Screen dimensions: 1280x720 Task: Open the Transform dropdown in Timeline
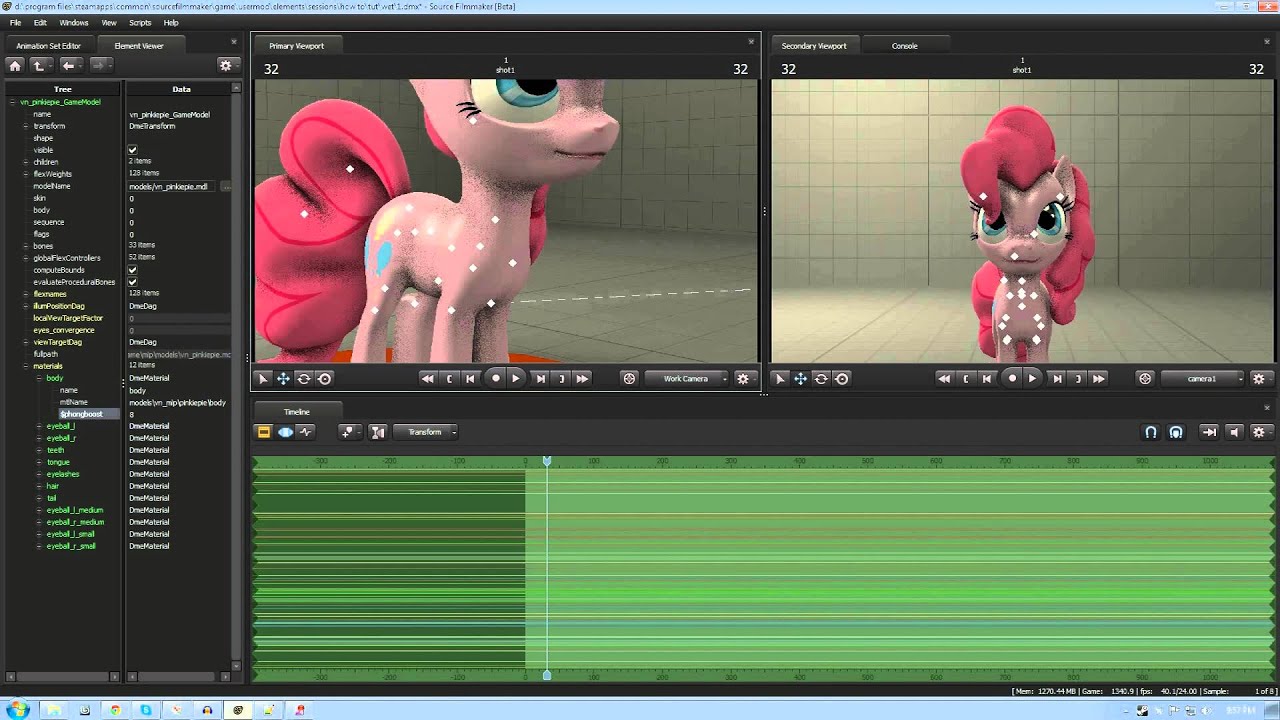[425, 432]
